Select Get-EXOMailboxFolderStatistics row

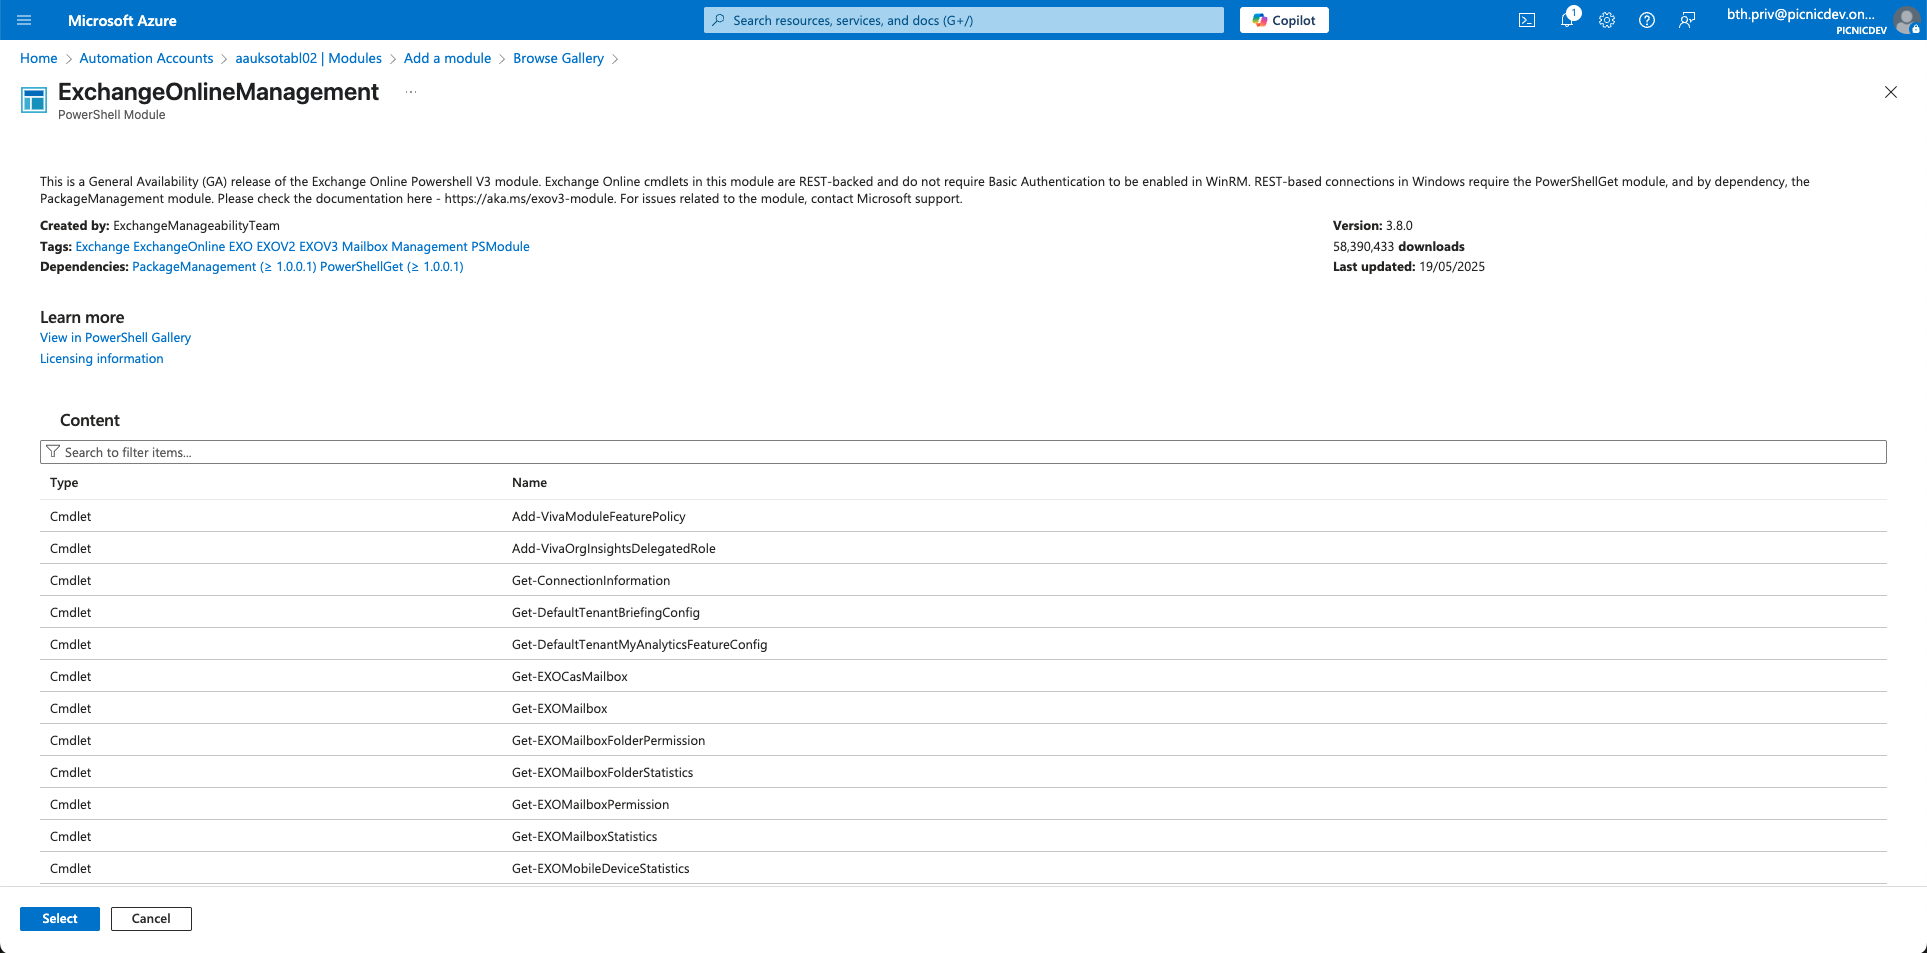963,772
